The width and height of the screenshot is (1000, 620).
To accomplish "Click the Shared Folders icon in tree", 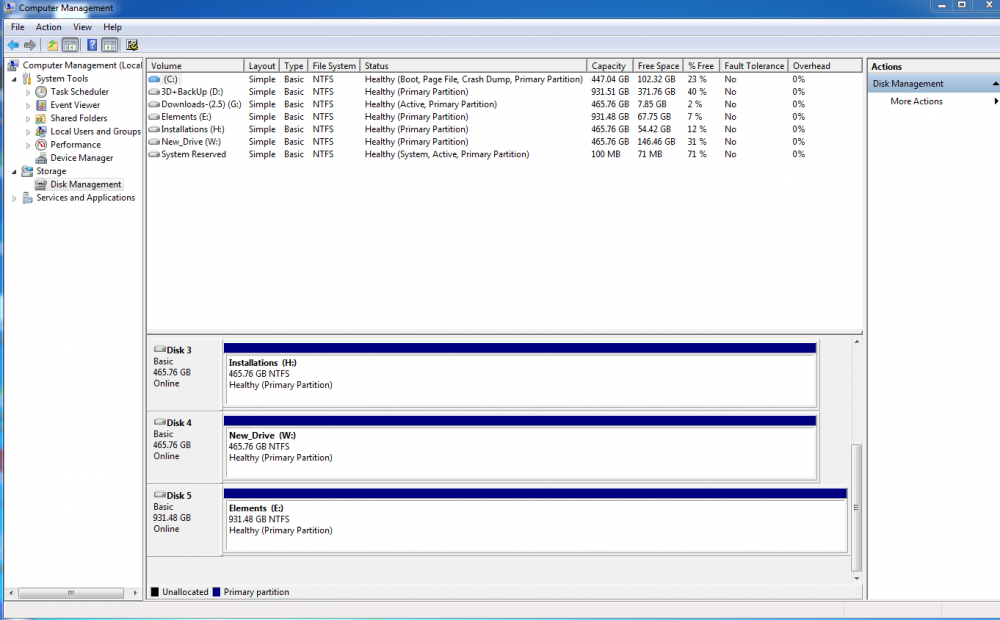I will click(41, 118).
